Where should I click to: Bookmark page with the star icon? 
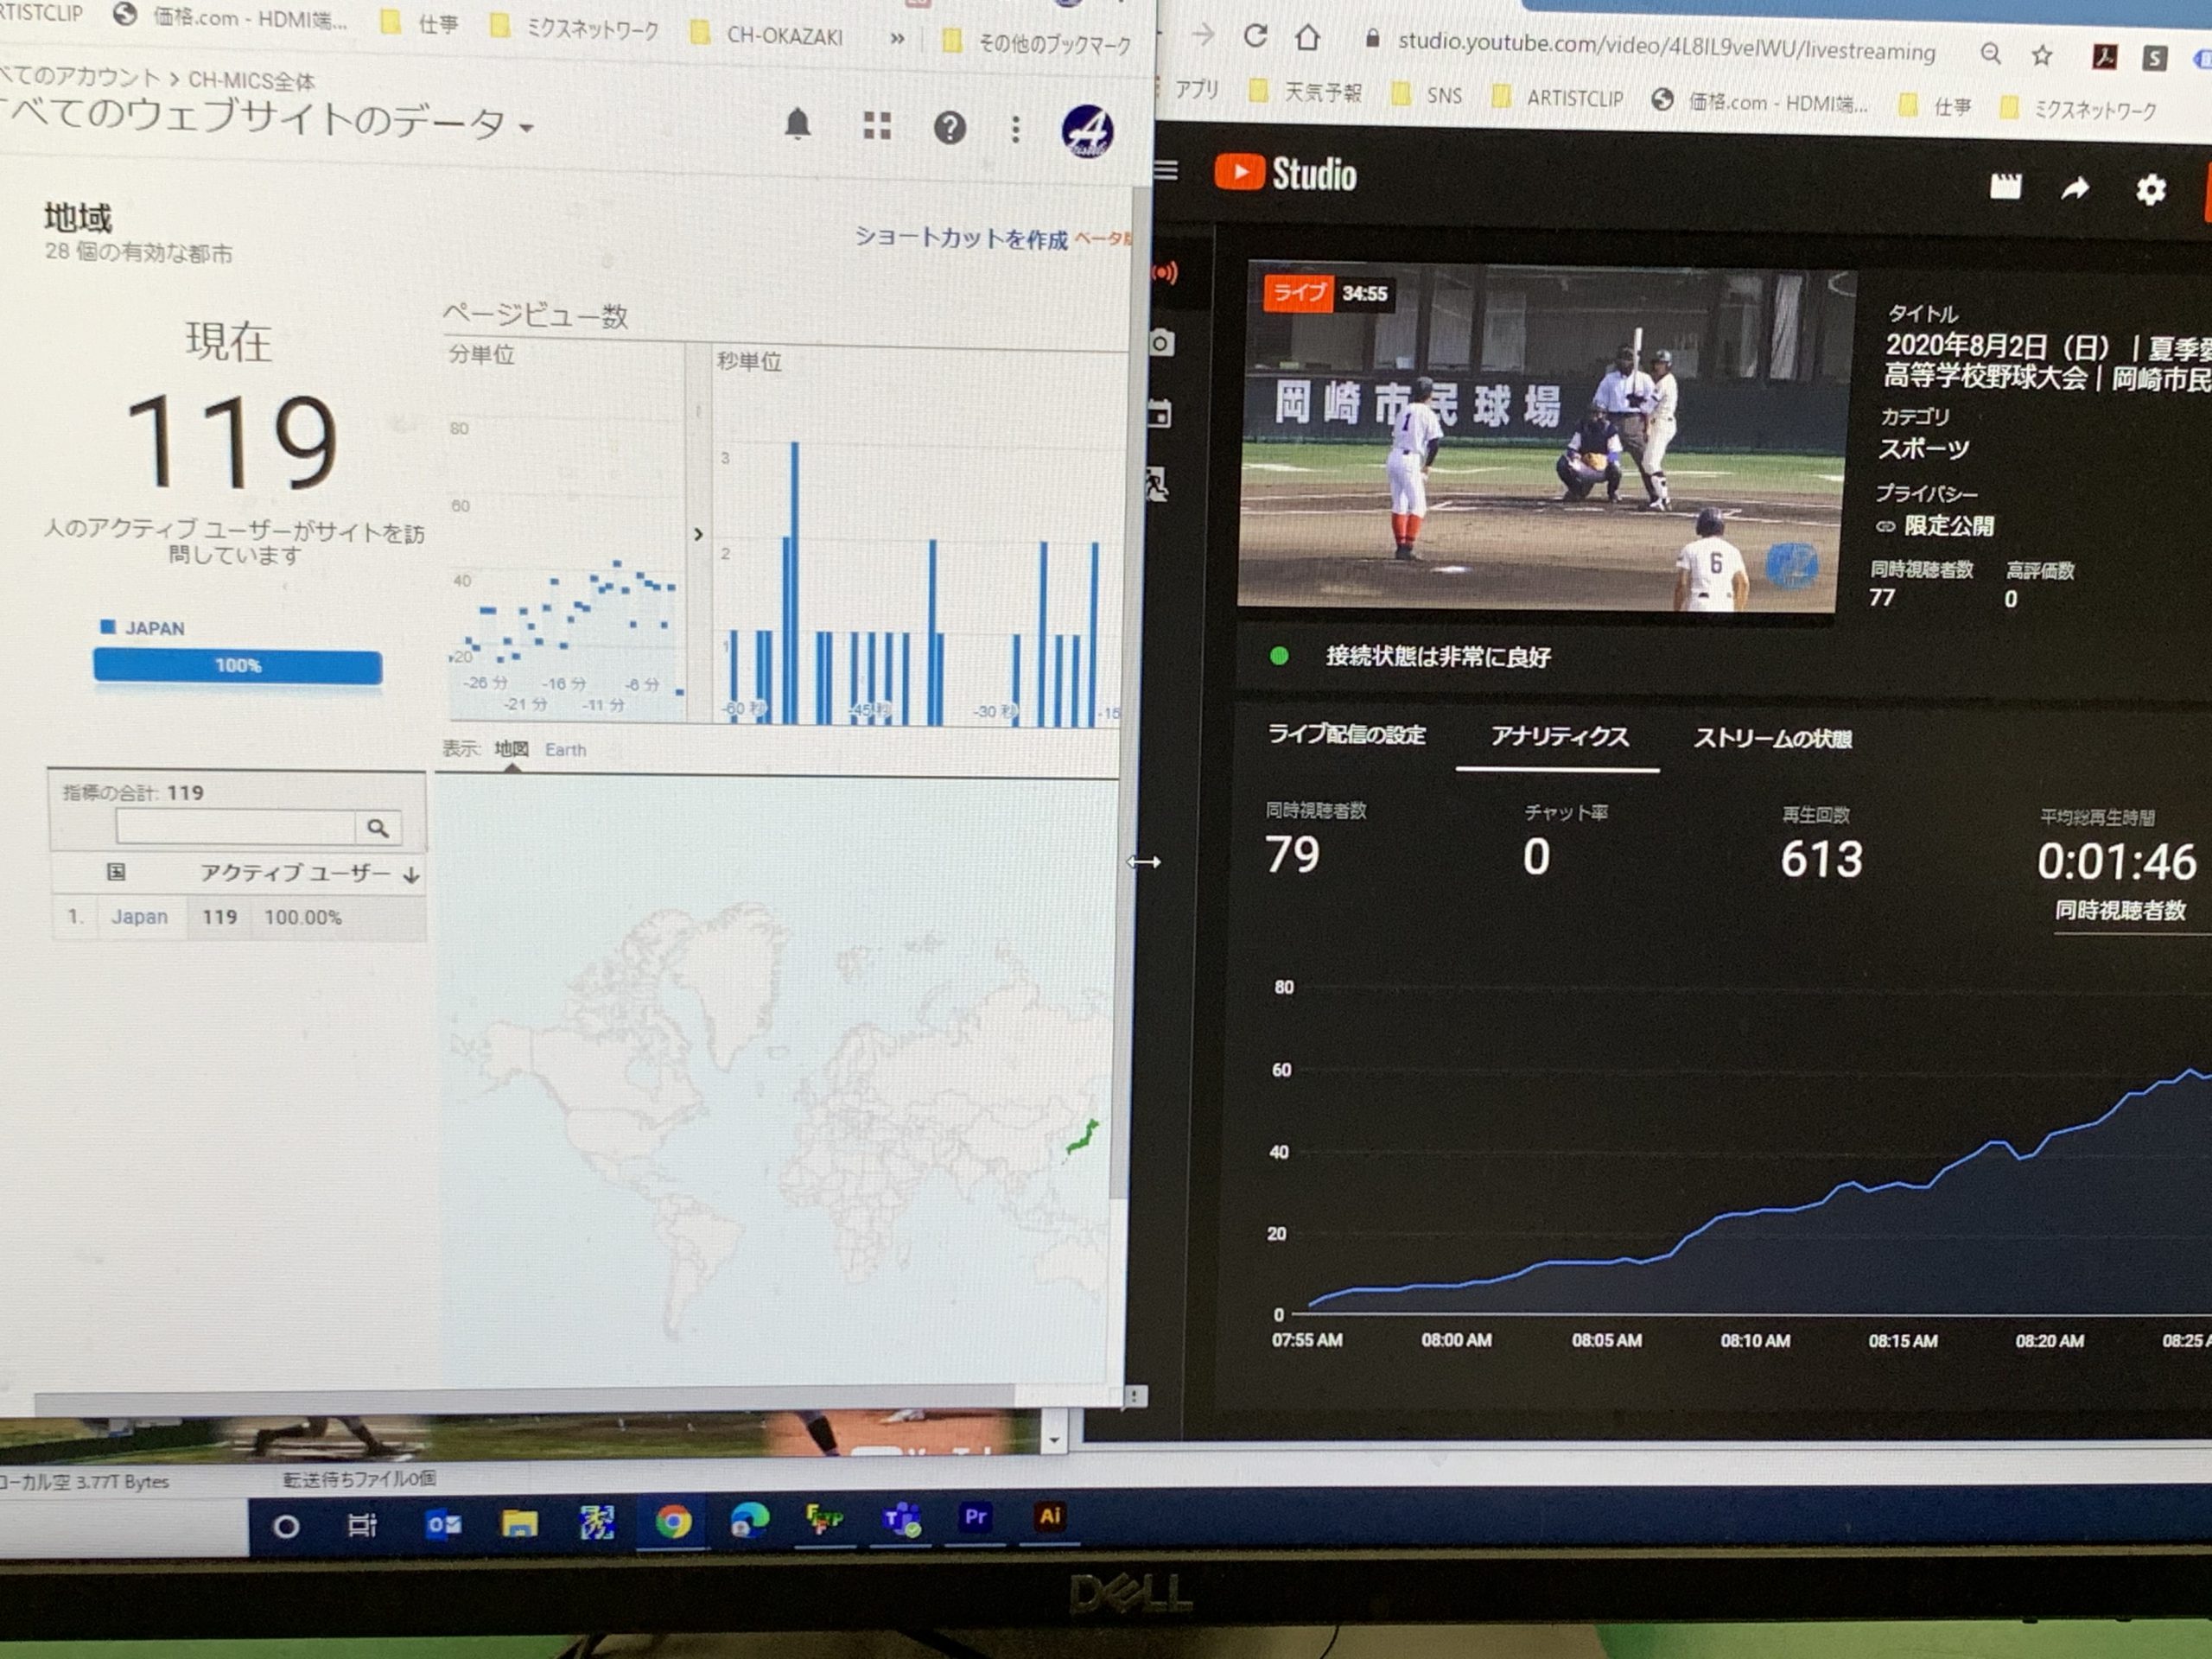(2042, 55)
